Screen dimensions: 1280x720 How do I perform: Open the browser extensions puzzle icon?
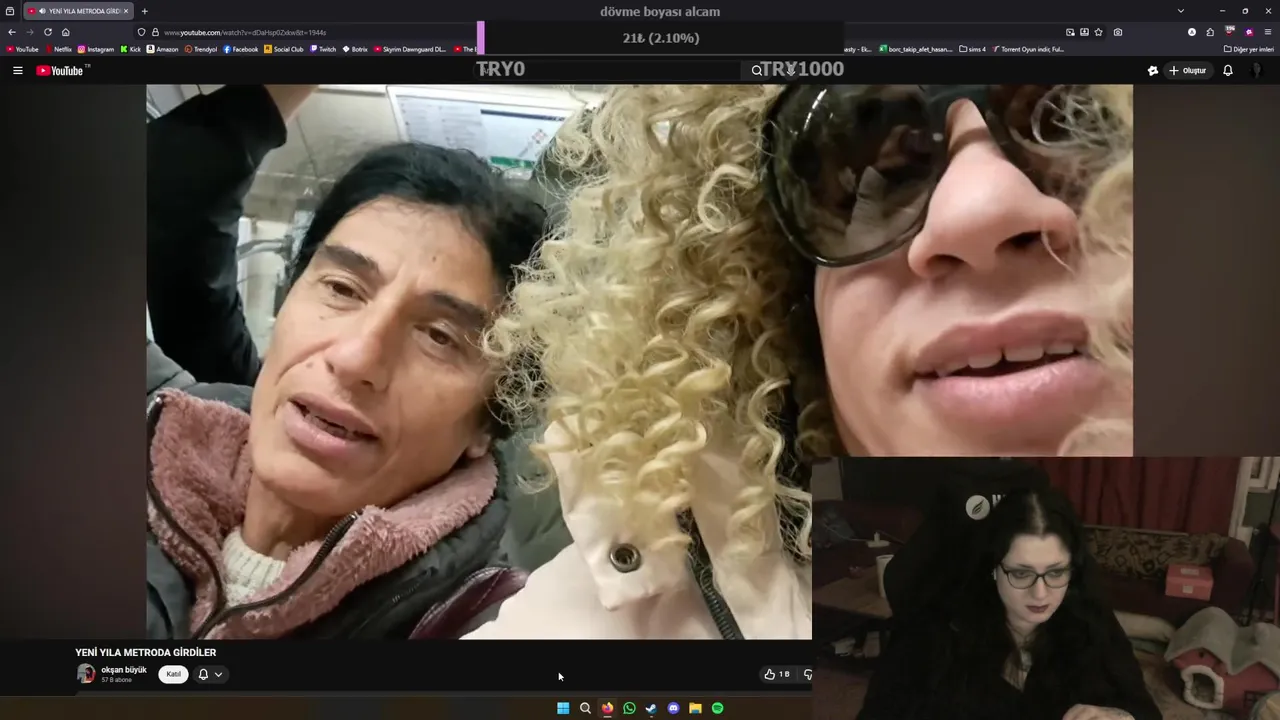[1210, 32]
